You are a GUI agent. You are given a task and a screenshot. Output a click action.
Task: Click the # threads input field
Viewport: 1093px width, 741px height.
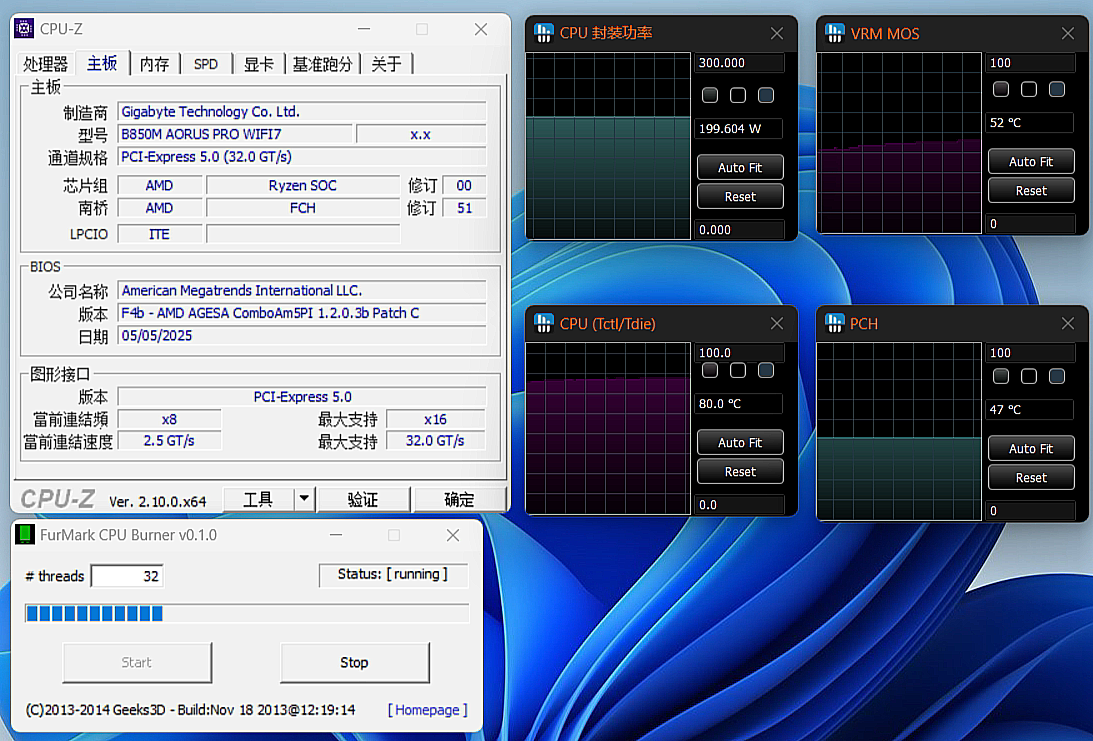click(x=127, y=576)
